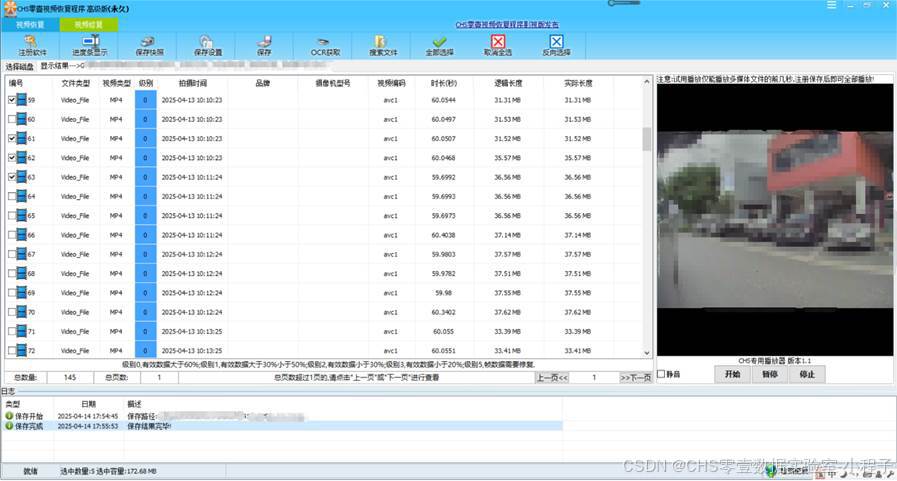Uncheck the checkbox for file 63

tap(12, 177)
